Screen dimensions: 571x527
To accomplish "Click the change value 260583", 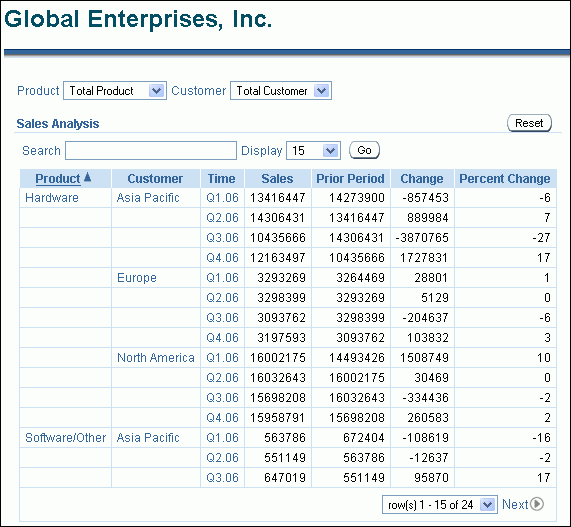I will pos(428,417).
